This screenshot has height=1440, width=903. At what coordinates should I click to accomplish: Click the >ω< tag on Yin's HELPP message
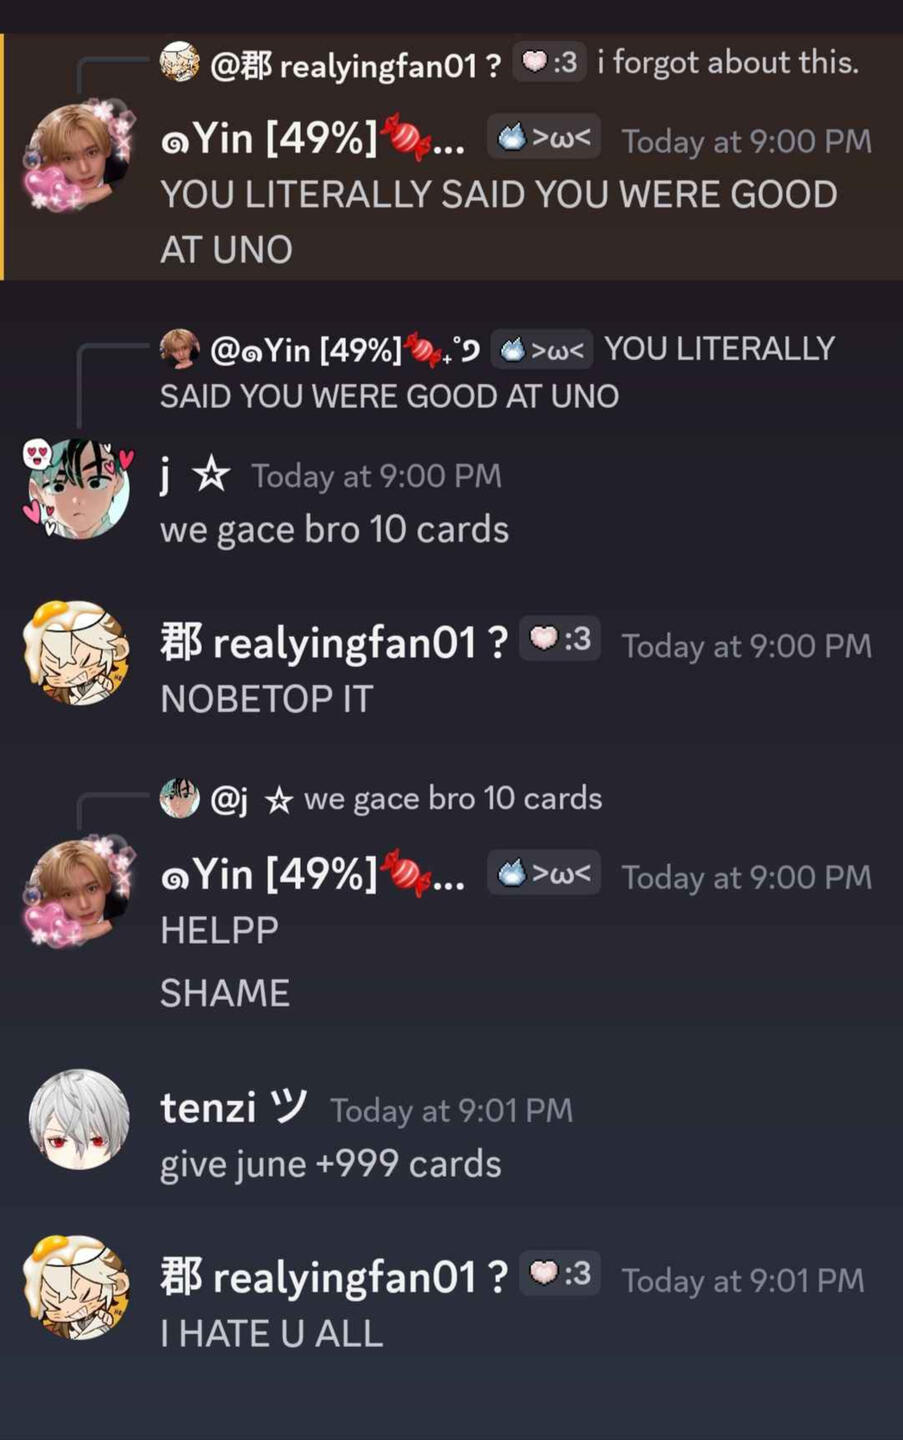coord(544,874)
